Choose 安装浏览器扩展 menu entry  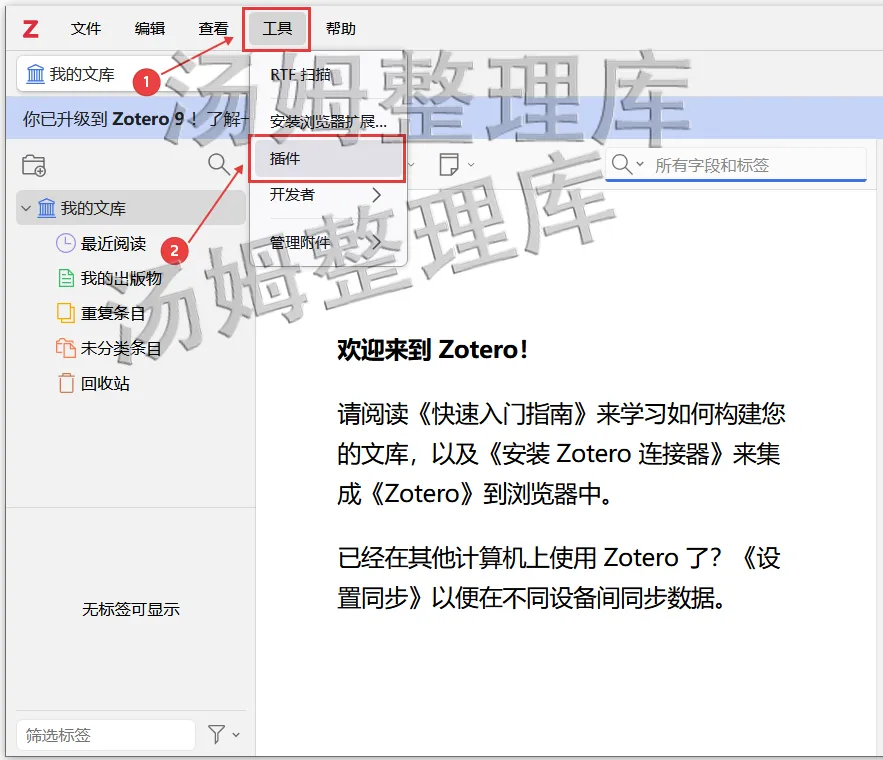[x=328, y=121]
